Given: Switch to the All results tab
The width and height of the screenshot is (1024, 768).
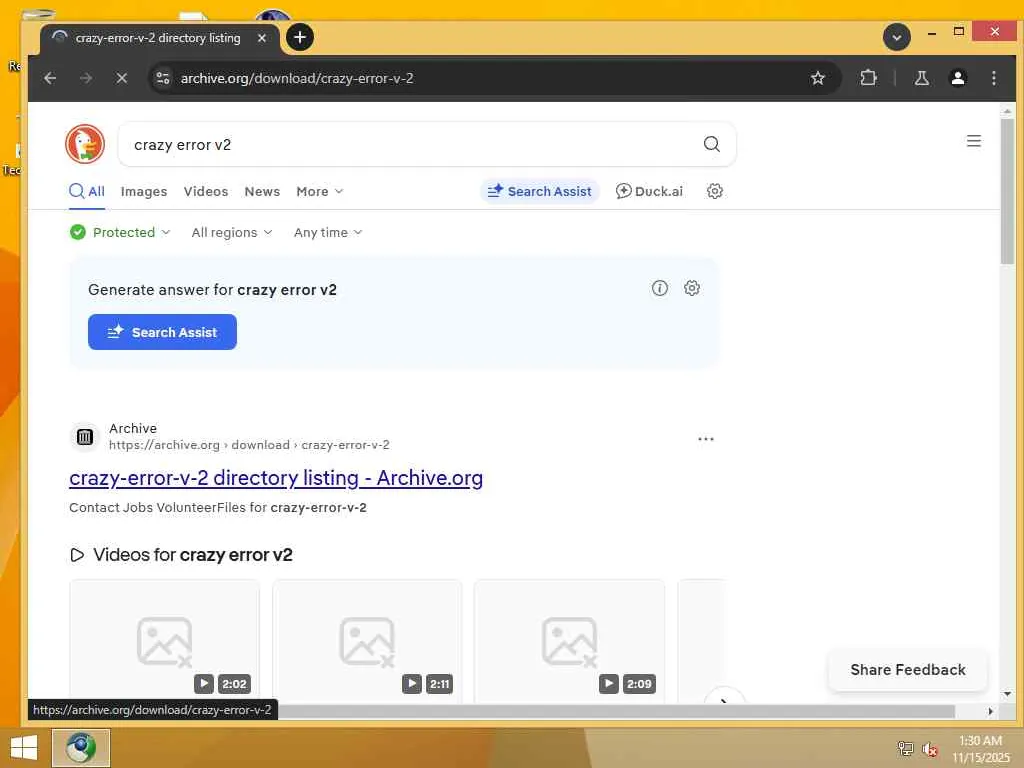Looking at the screenshot, I should point(87,191).
